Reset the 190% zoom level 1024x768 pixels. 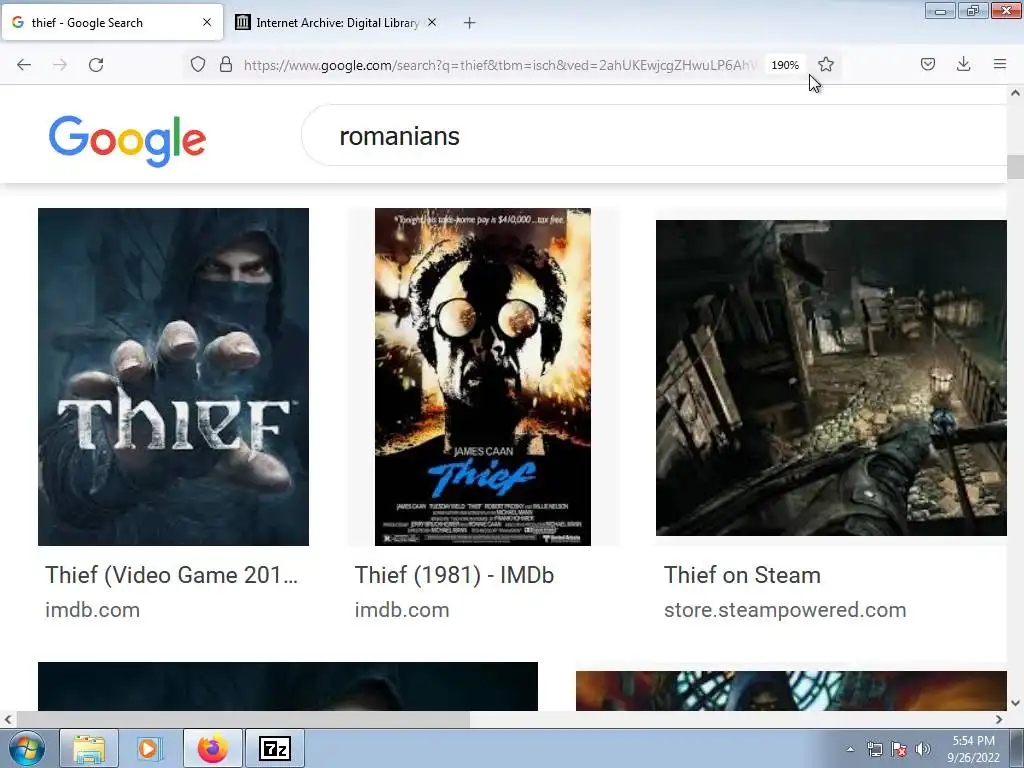(785, 65)
